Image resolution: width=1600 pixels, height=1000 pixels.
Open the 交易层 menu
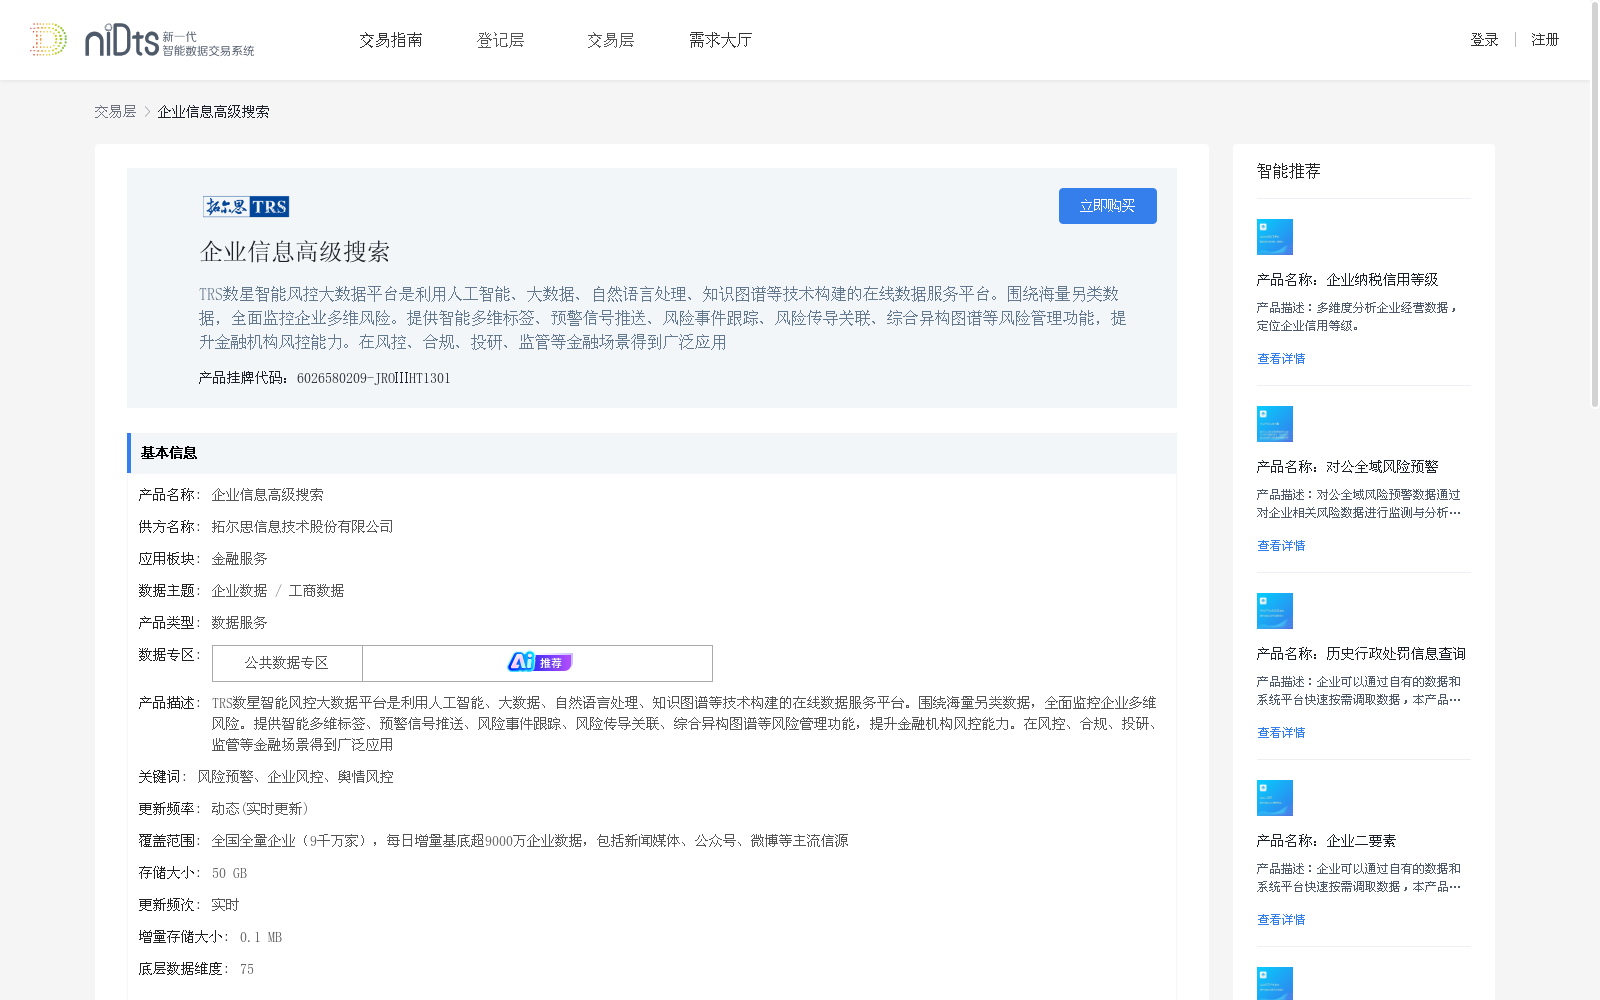611,40
